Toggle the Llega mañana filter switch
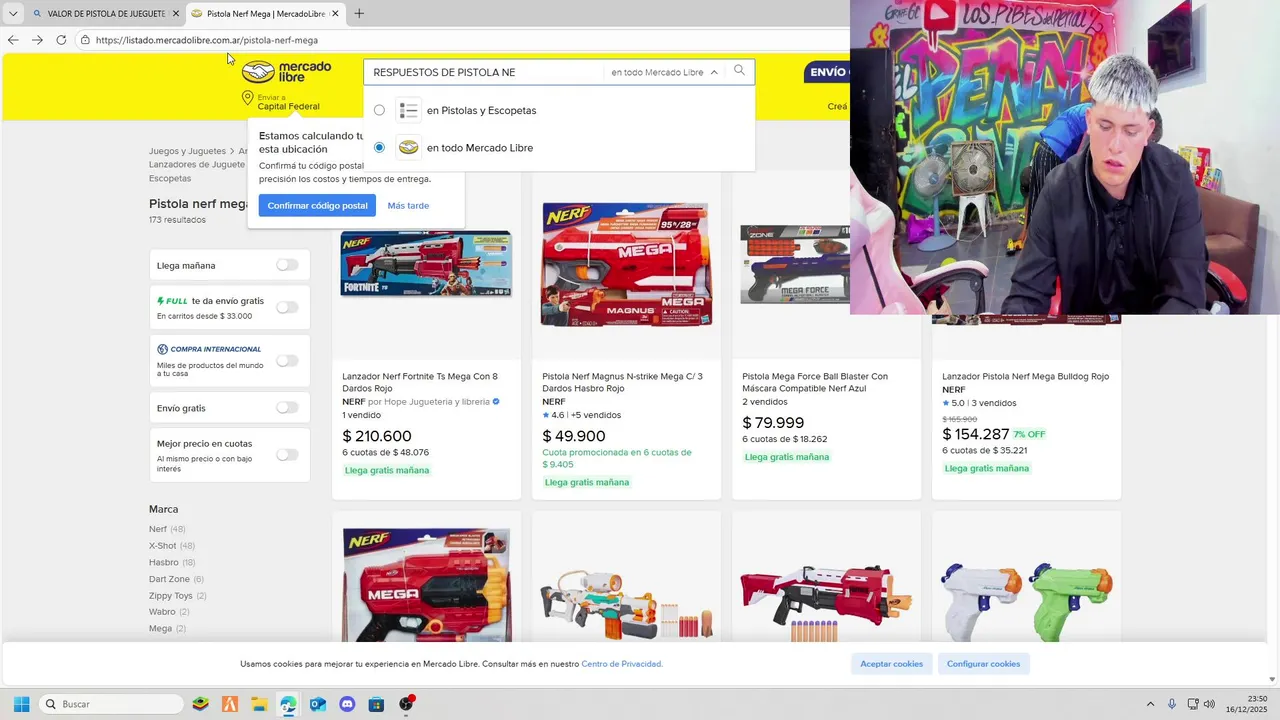The width and height of the screenshot is (1280, 720). click(287, 265)
